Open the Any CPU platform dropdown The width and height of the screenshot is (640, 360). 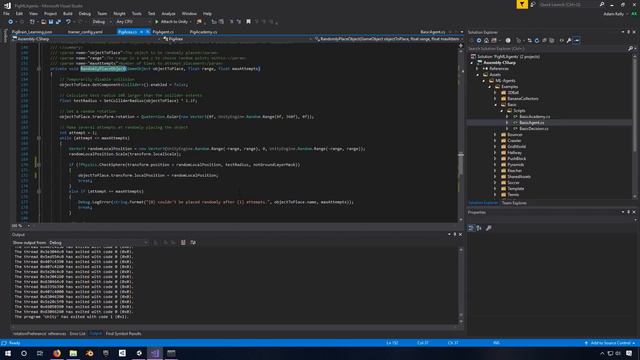(x=133, y=22)
